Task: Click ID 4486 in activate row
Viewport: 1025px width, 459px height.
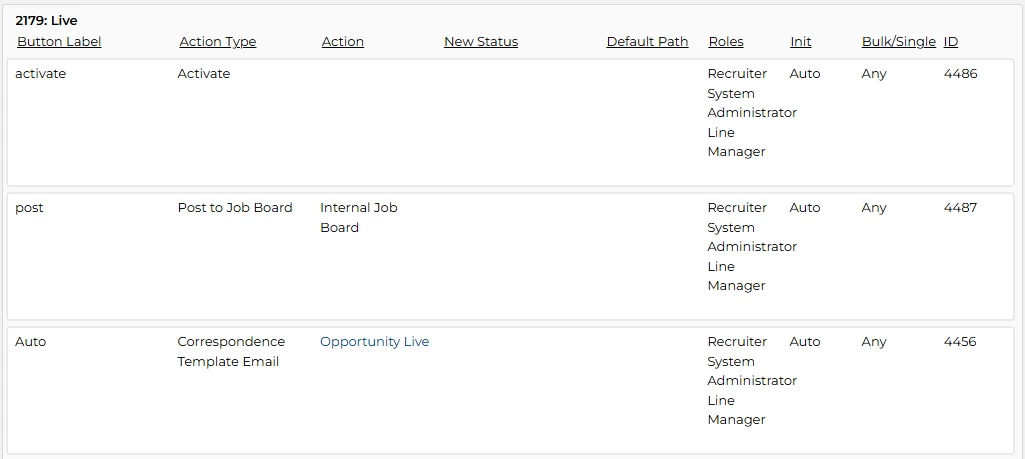Action: (960, 74)
